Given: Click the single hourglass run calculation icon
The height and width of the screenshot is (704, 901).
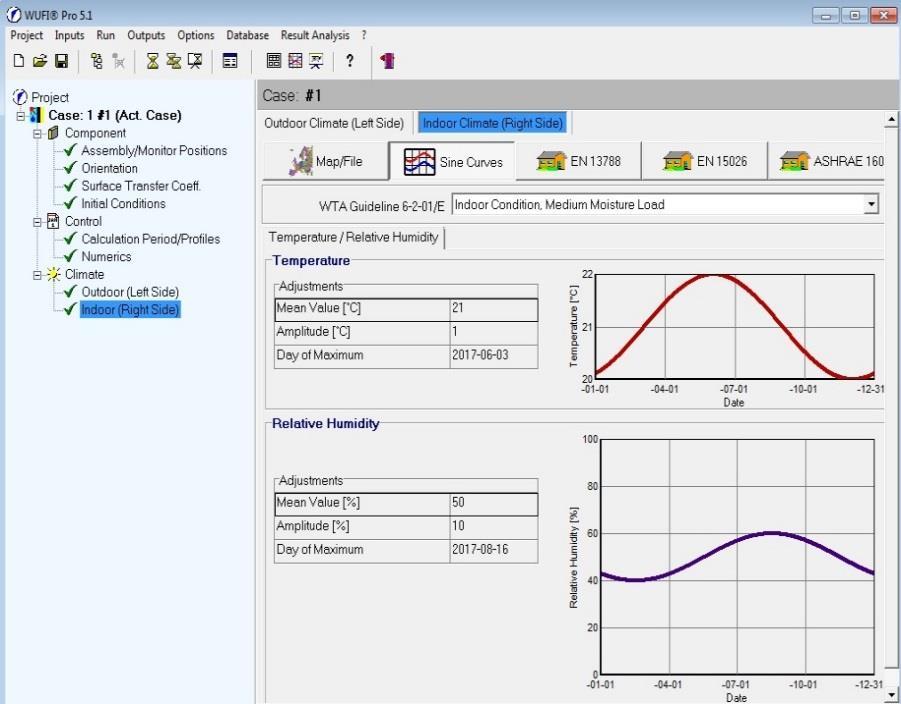Looking at the screenshot, I should (152, 60).
